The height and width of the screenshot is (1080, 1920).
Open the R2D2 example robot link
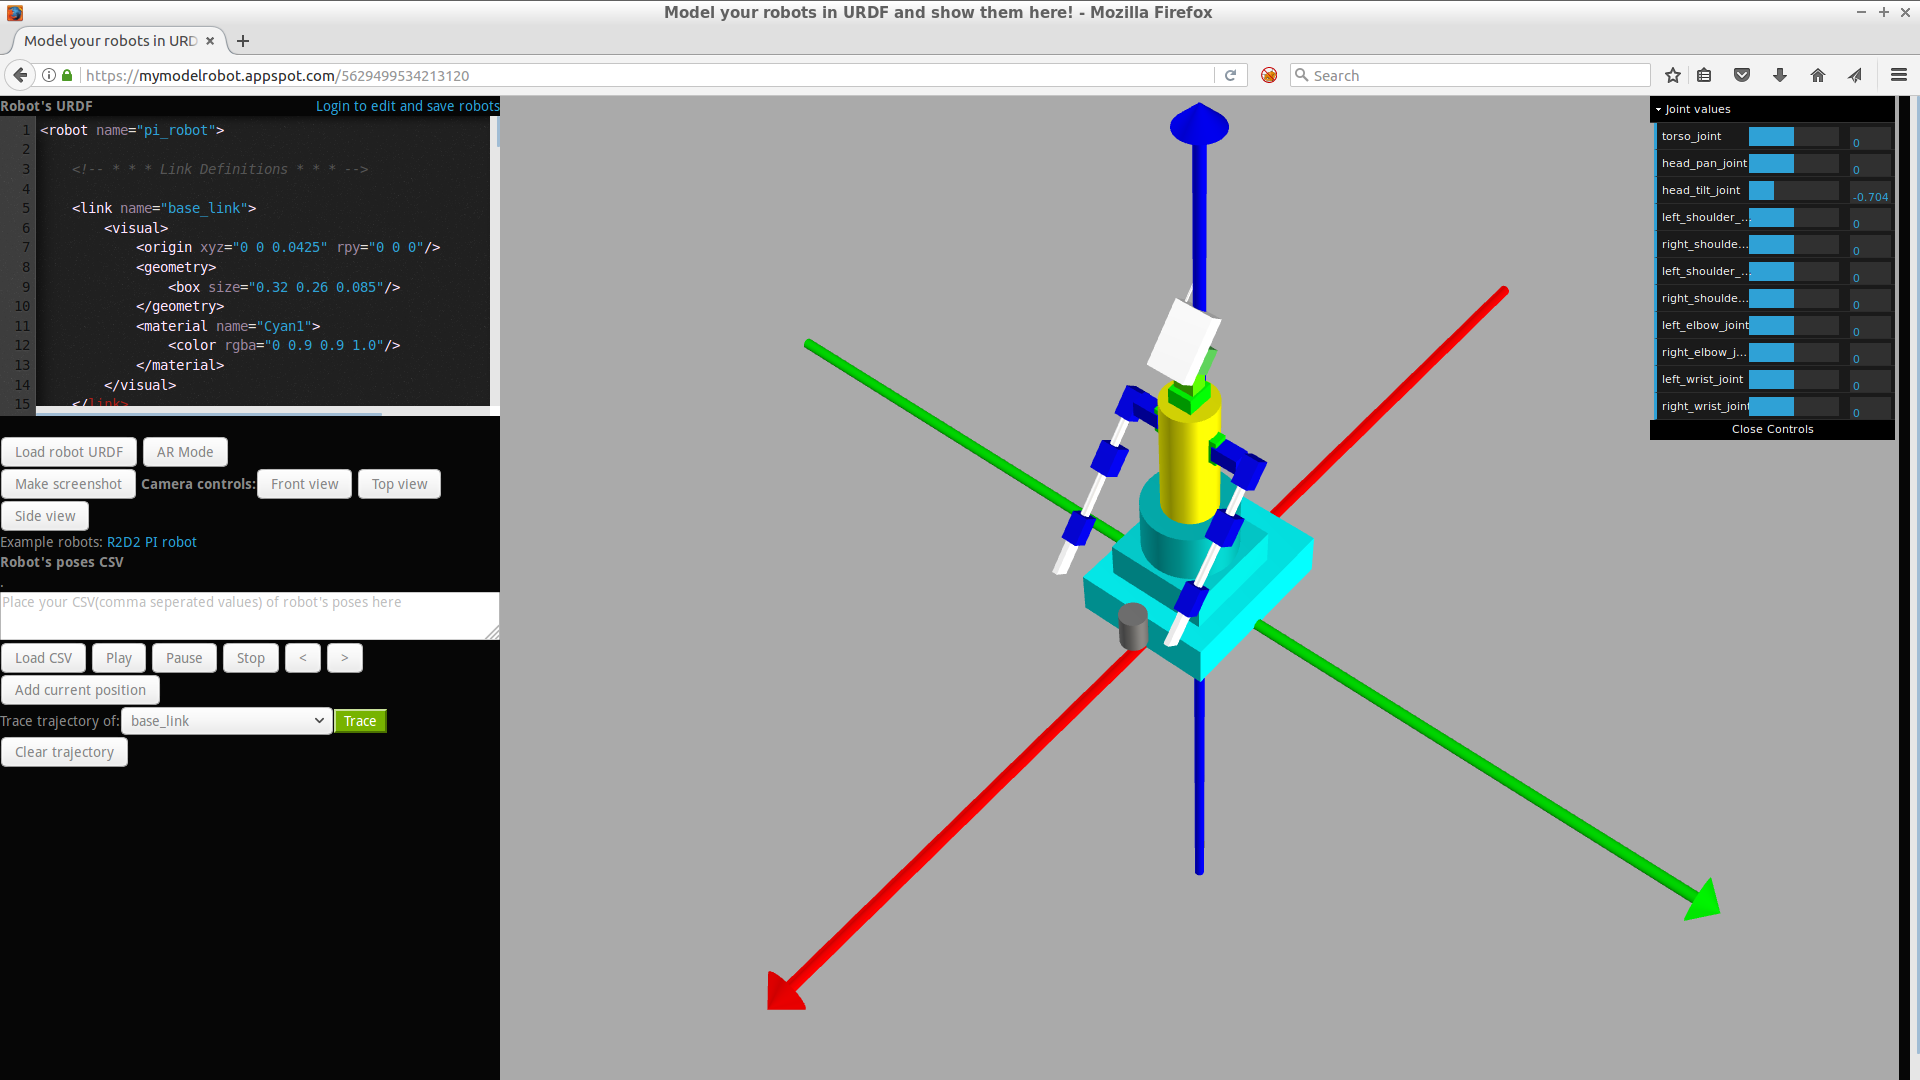pos(124,542)
